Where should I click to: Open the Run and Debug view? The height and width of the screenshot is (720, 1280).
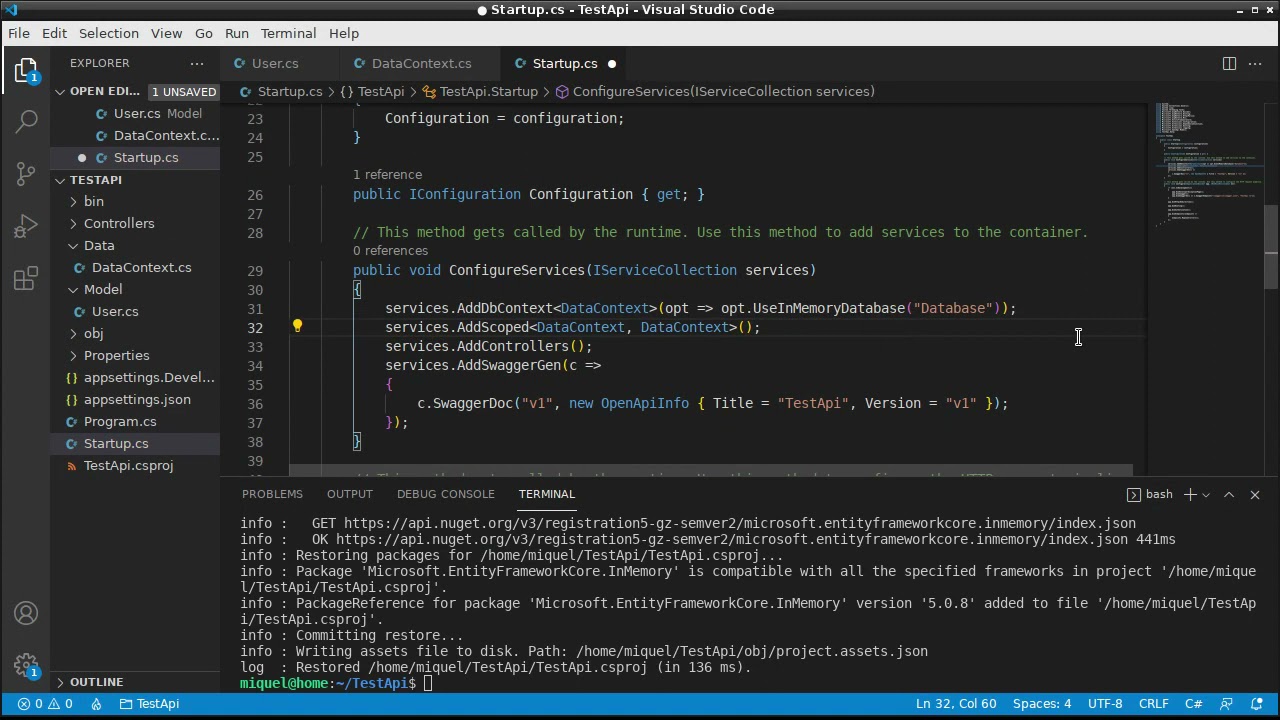coord(27,226)
